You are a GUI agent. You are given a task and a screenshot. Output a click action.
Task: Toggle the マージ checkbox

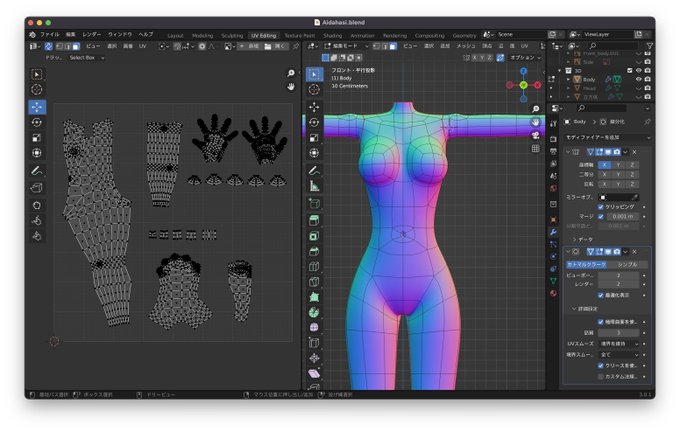pos(601,216)
